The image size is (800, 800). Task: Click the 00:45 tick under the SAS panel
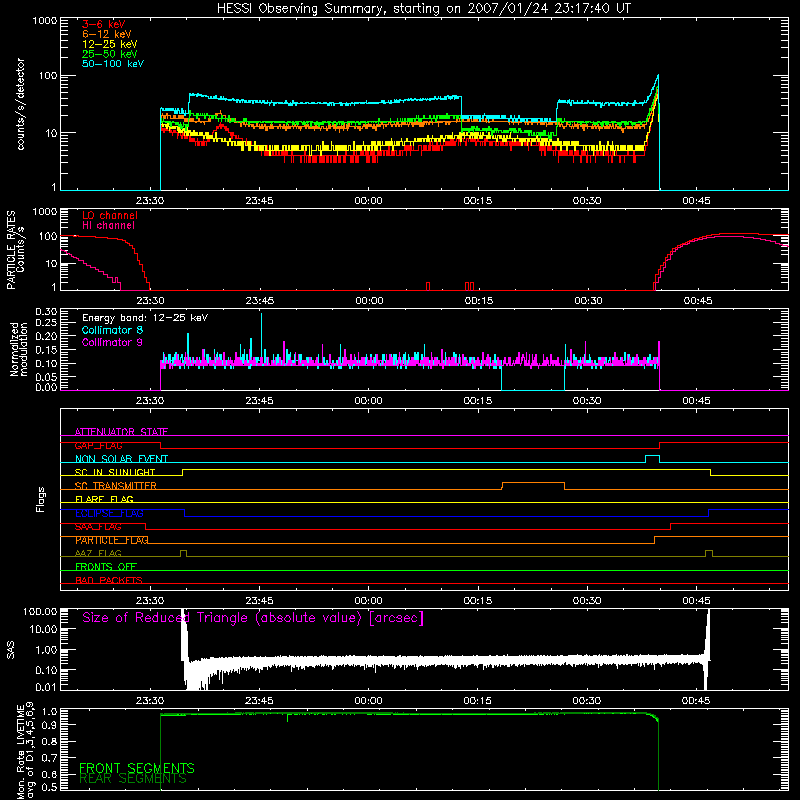(696, 701)
